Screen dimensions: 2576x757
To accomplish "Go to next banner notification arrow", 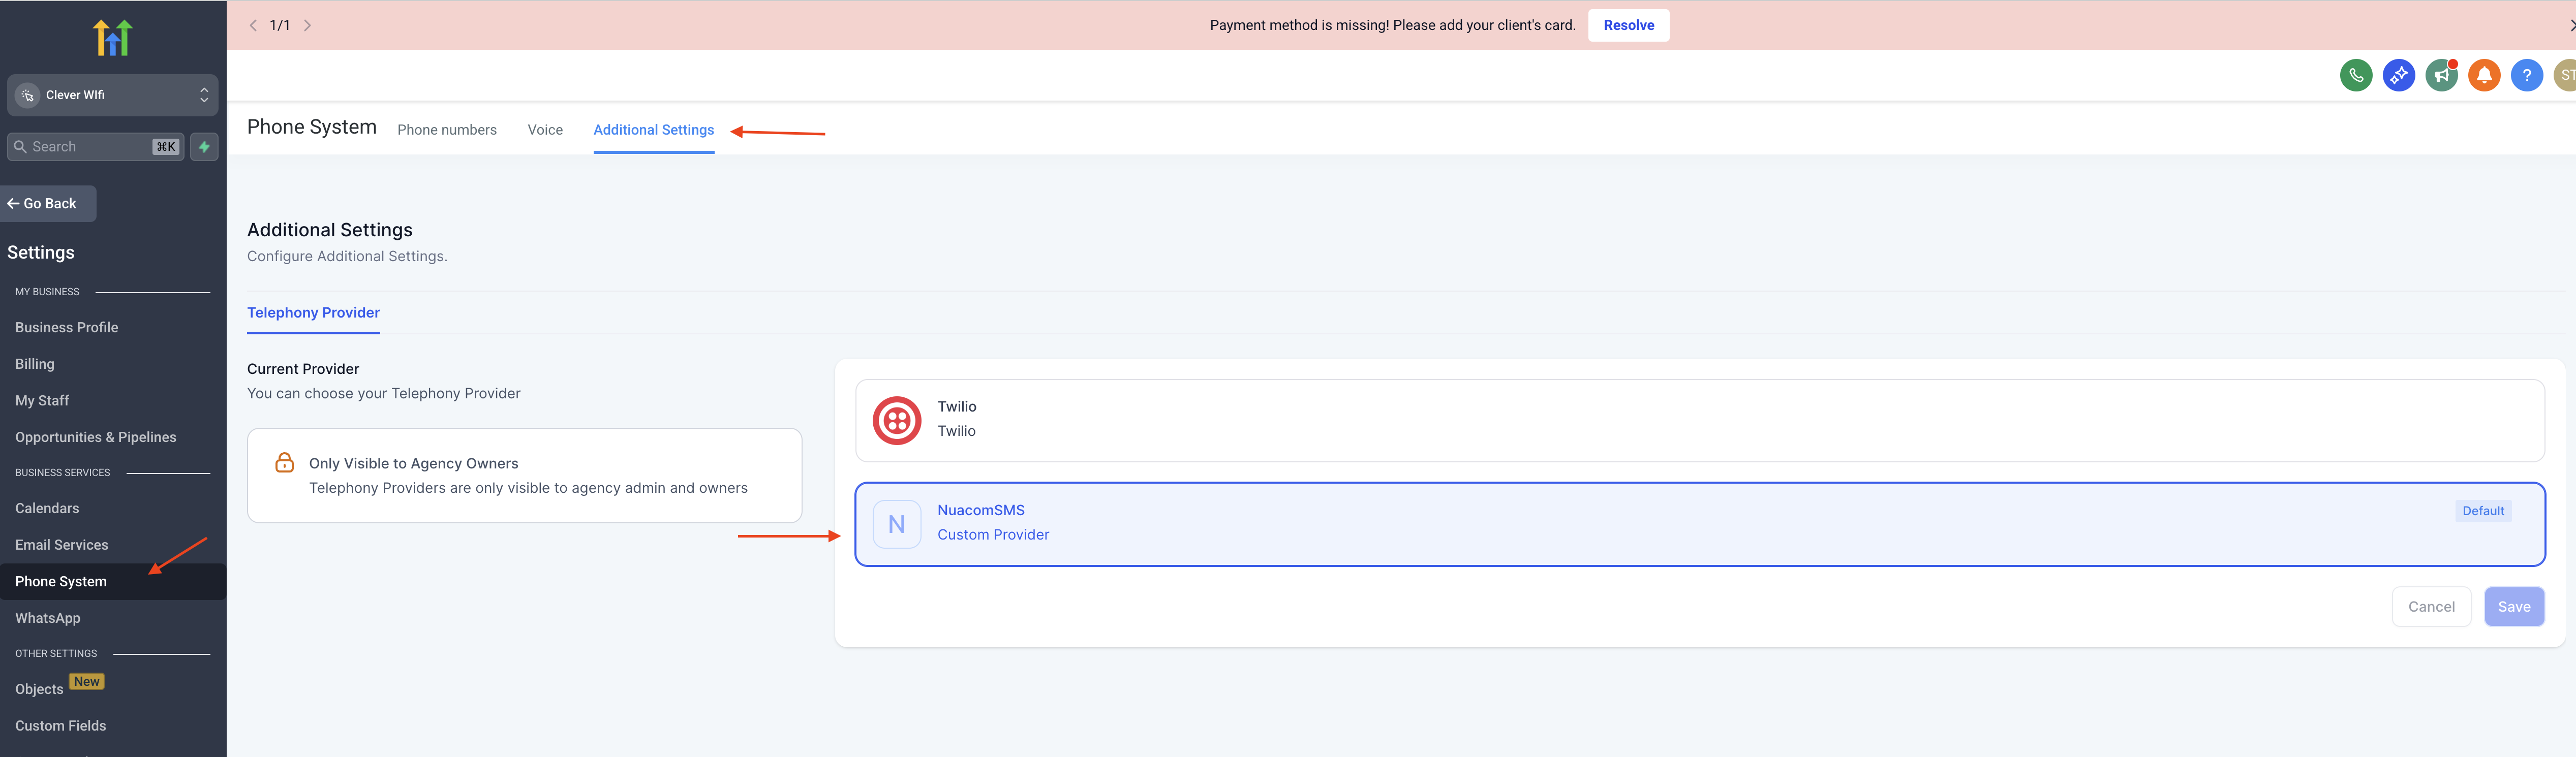I will [x=307, y=25].
